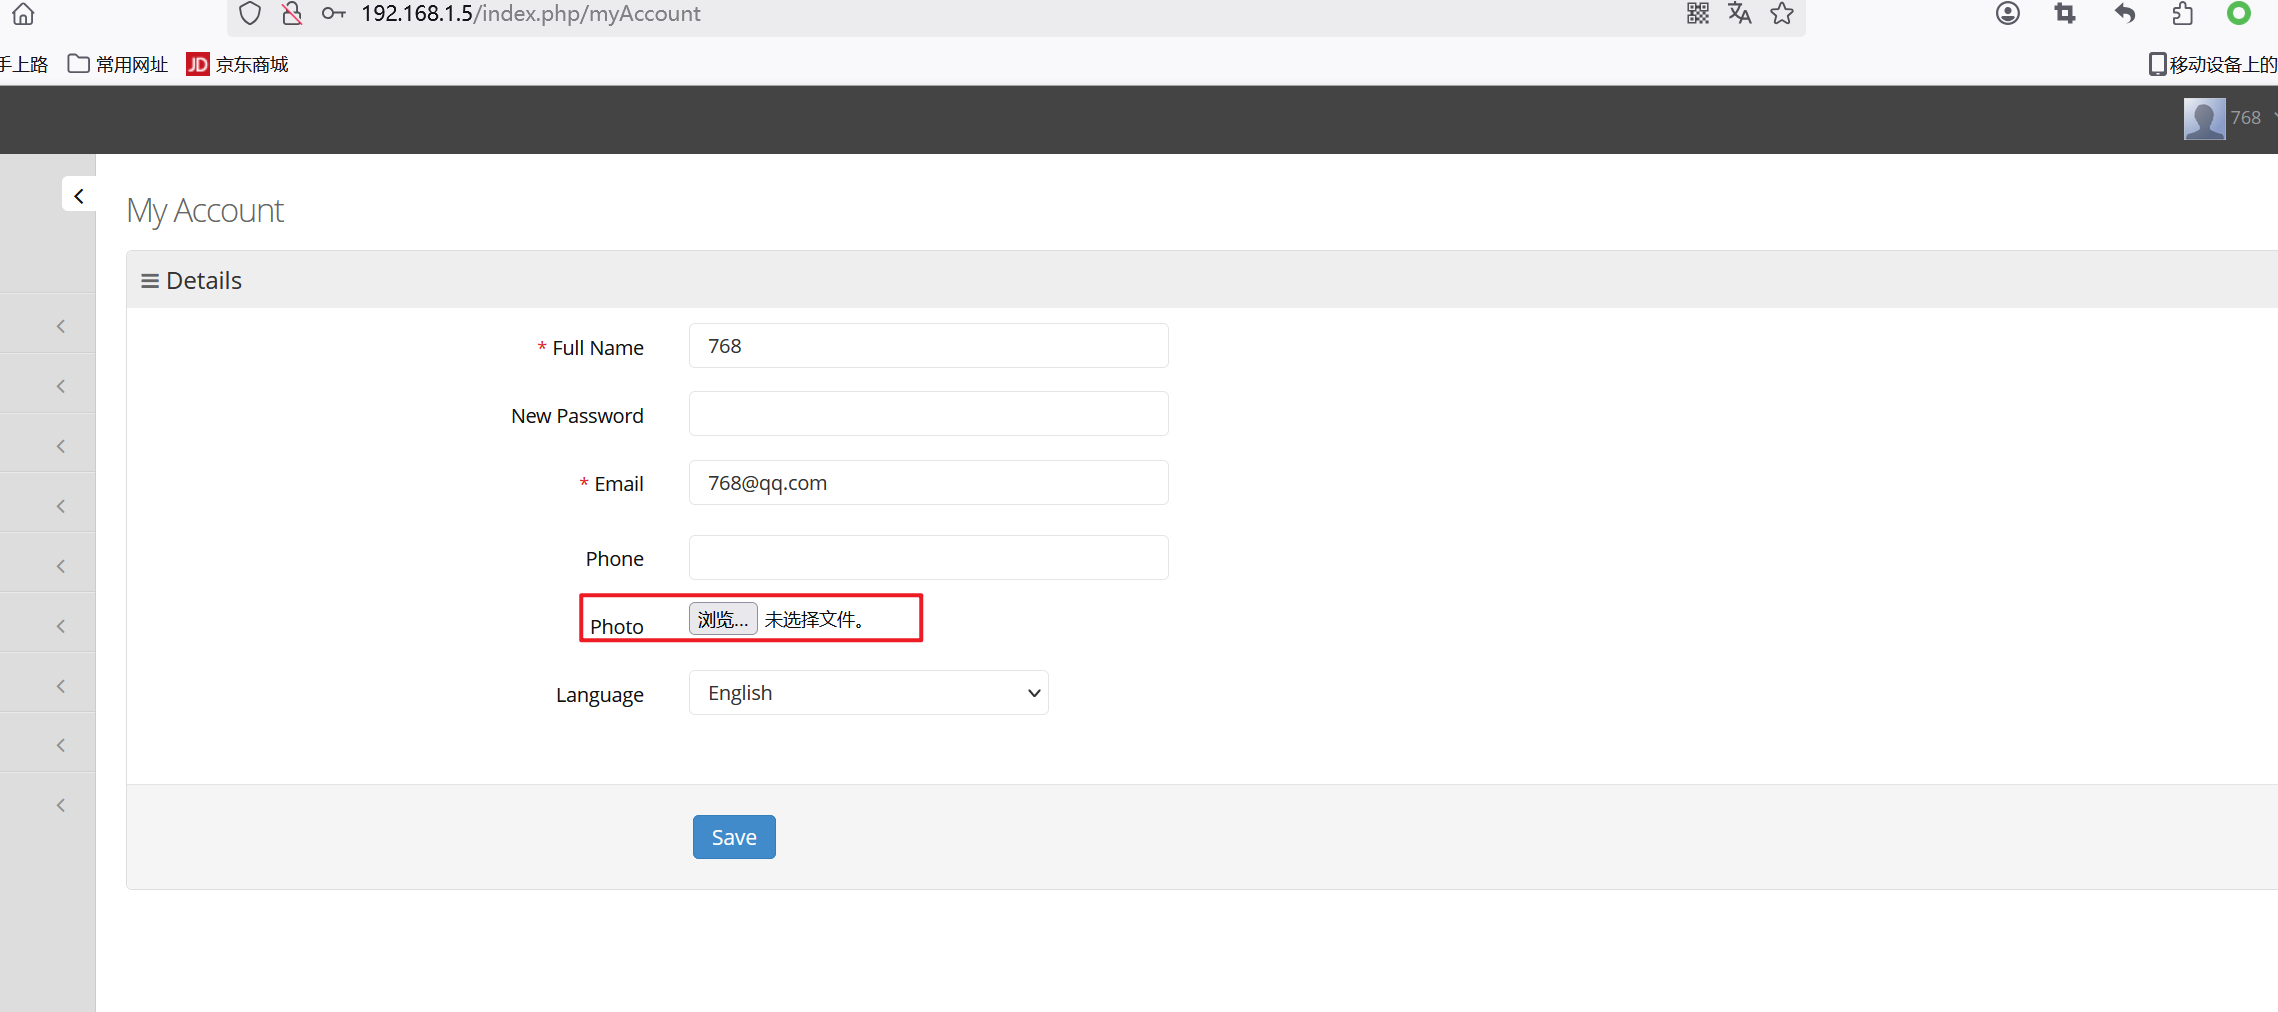
Task: Open the 京东商城 bookmark
Action: click(x=238, y=65)
